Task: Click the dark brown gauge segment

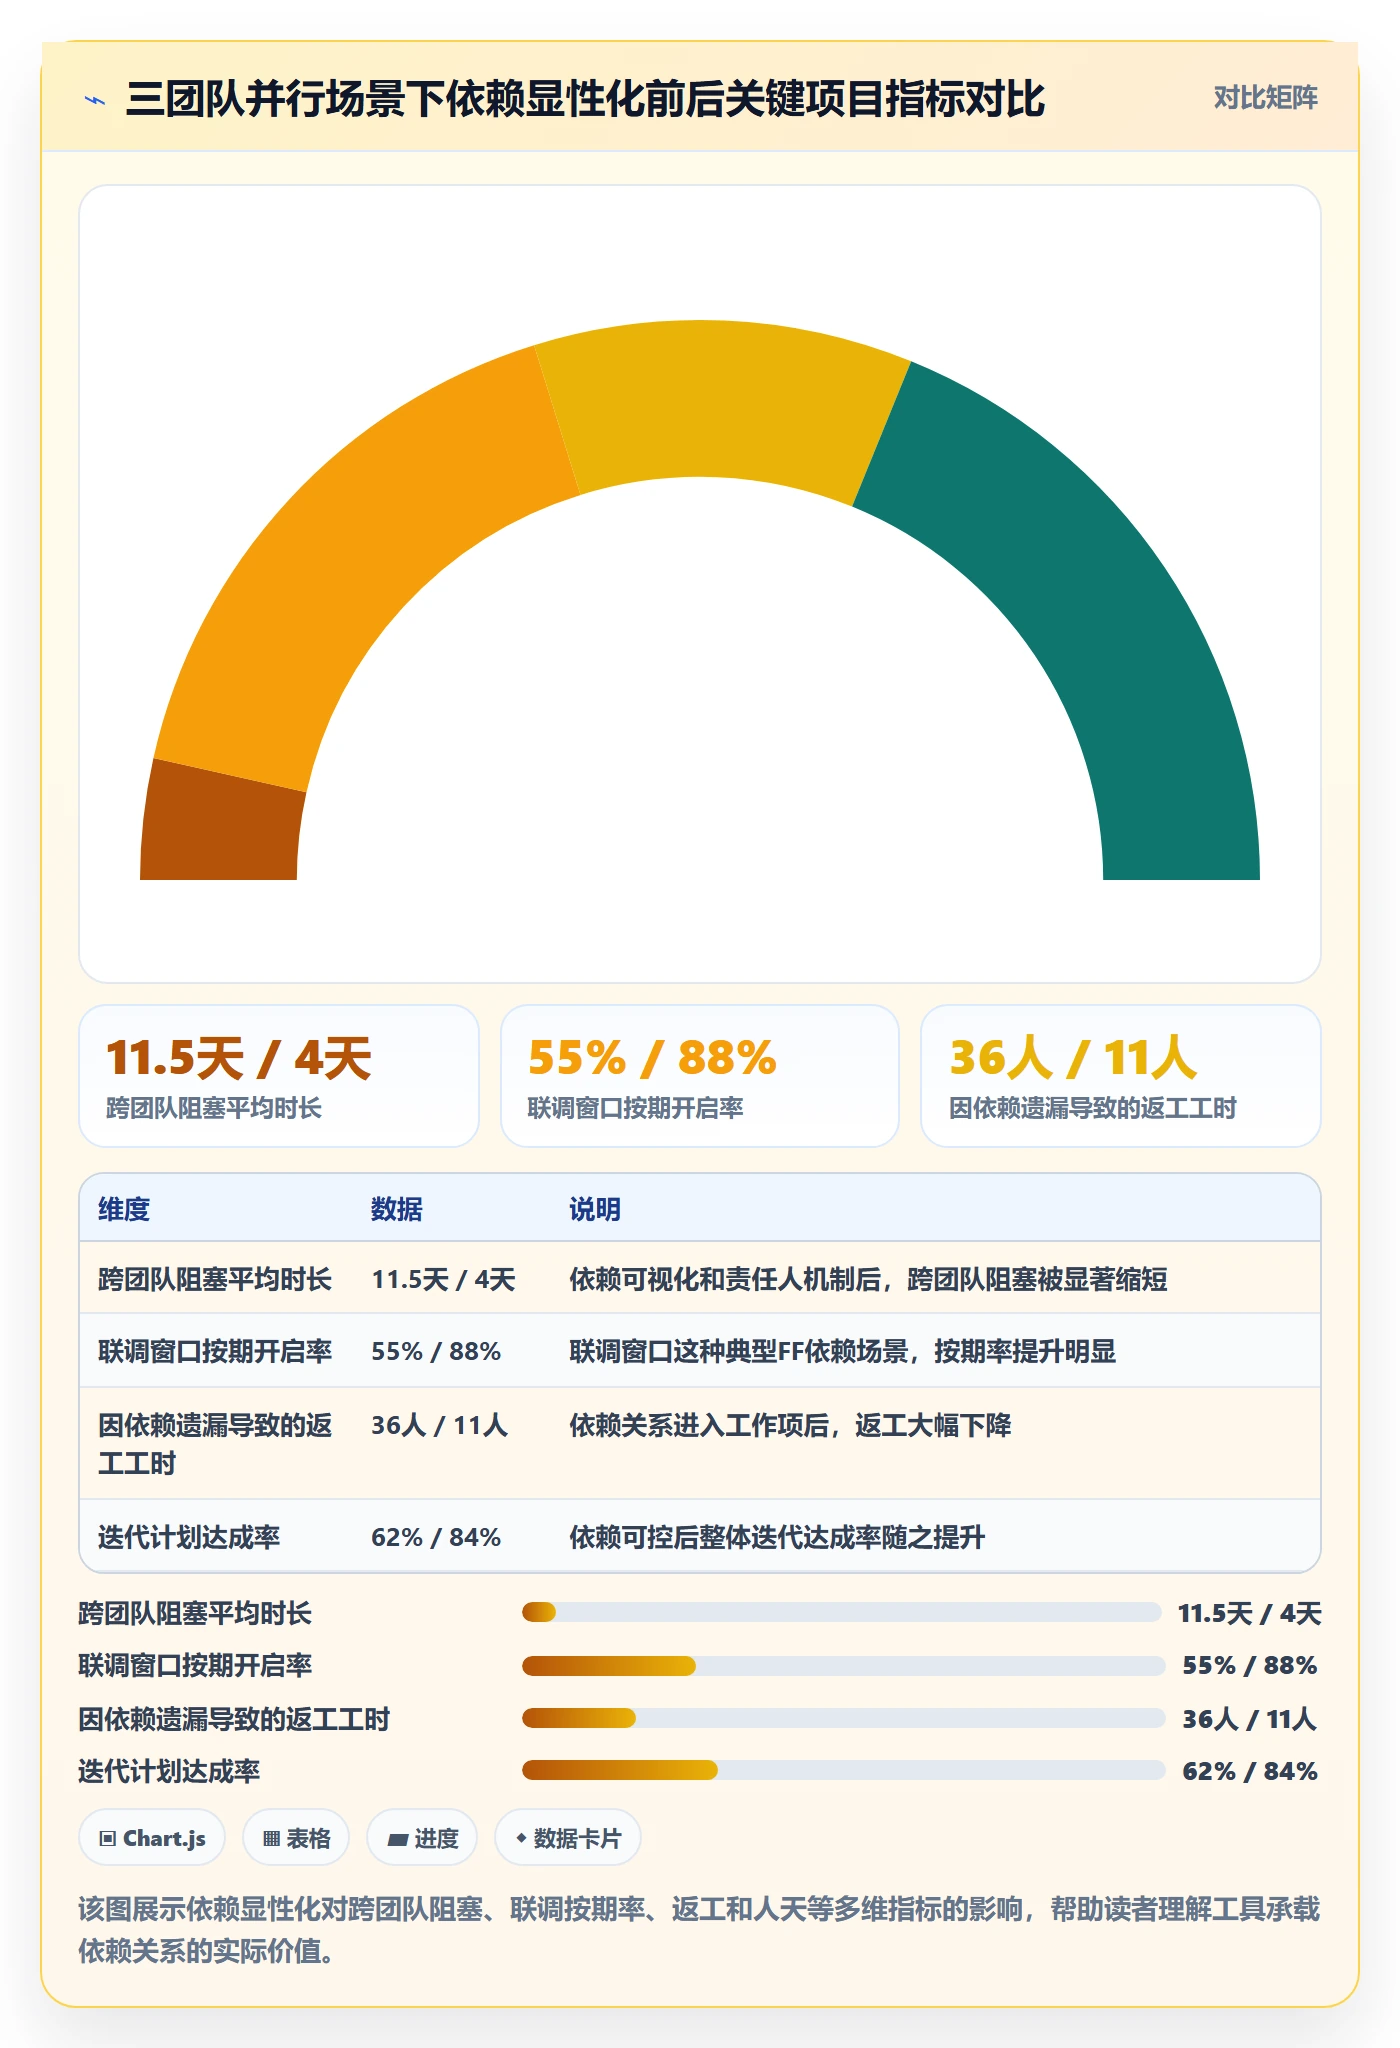Action: [222, 822]
